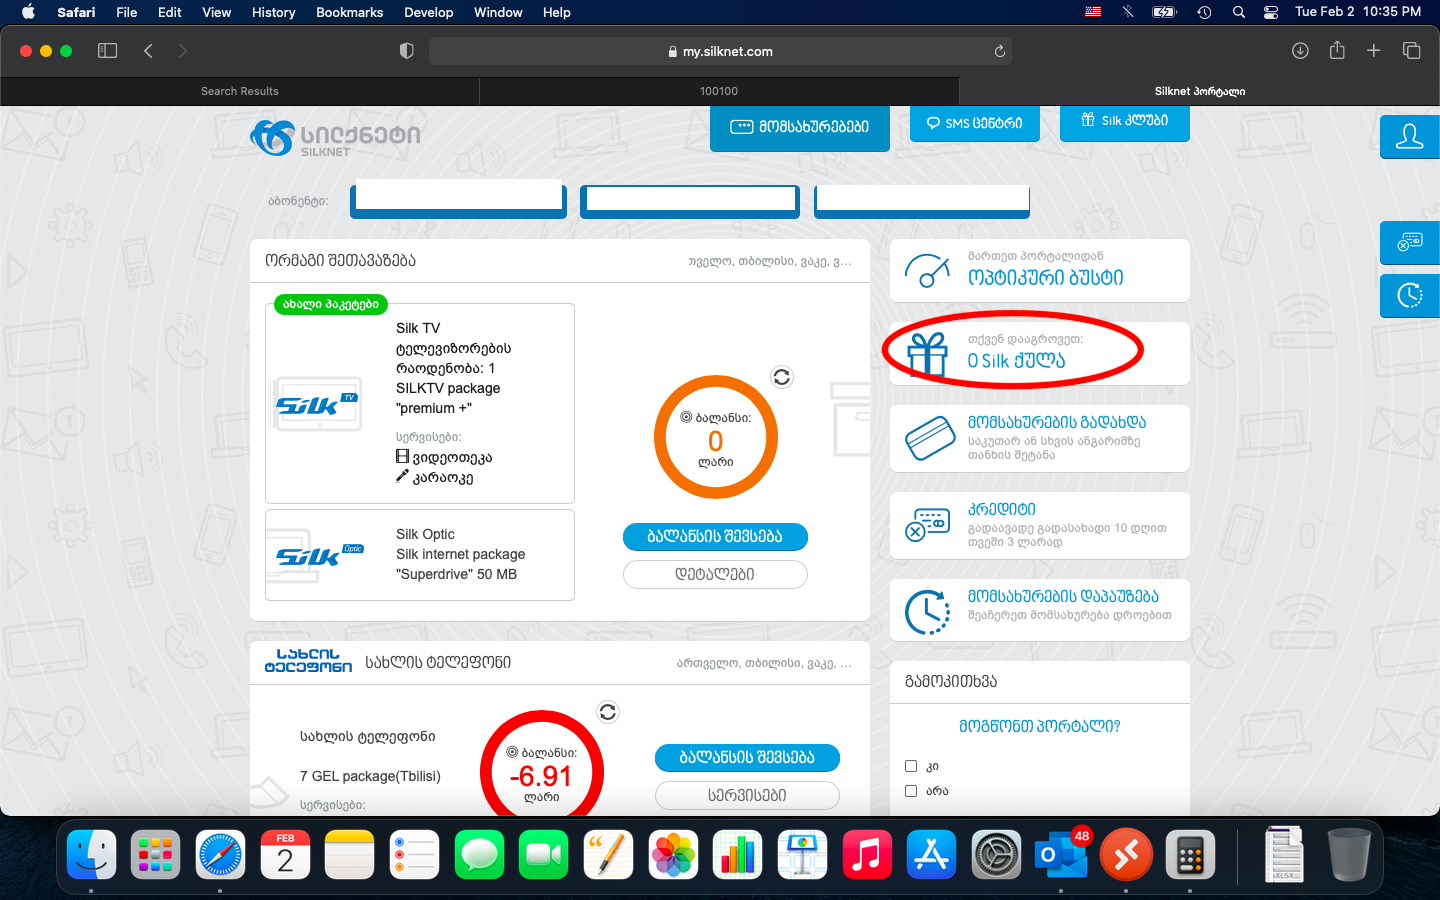The height and width of the screenshot is (900, 1440).
Task: Open Control Center in menu bar
Action: coord(1271,12)
